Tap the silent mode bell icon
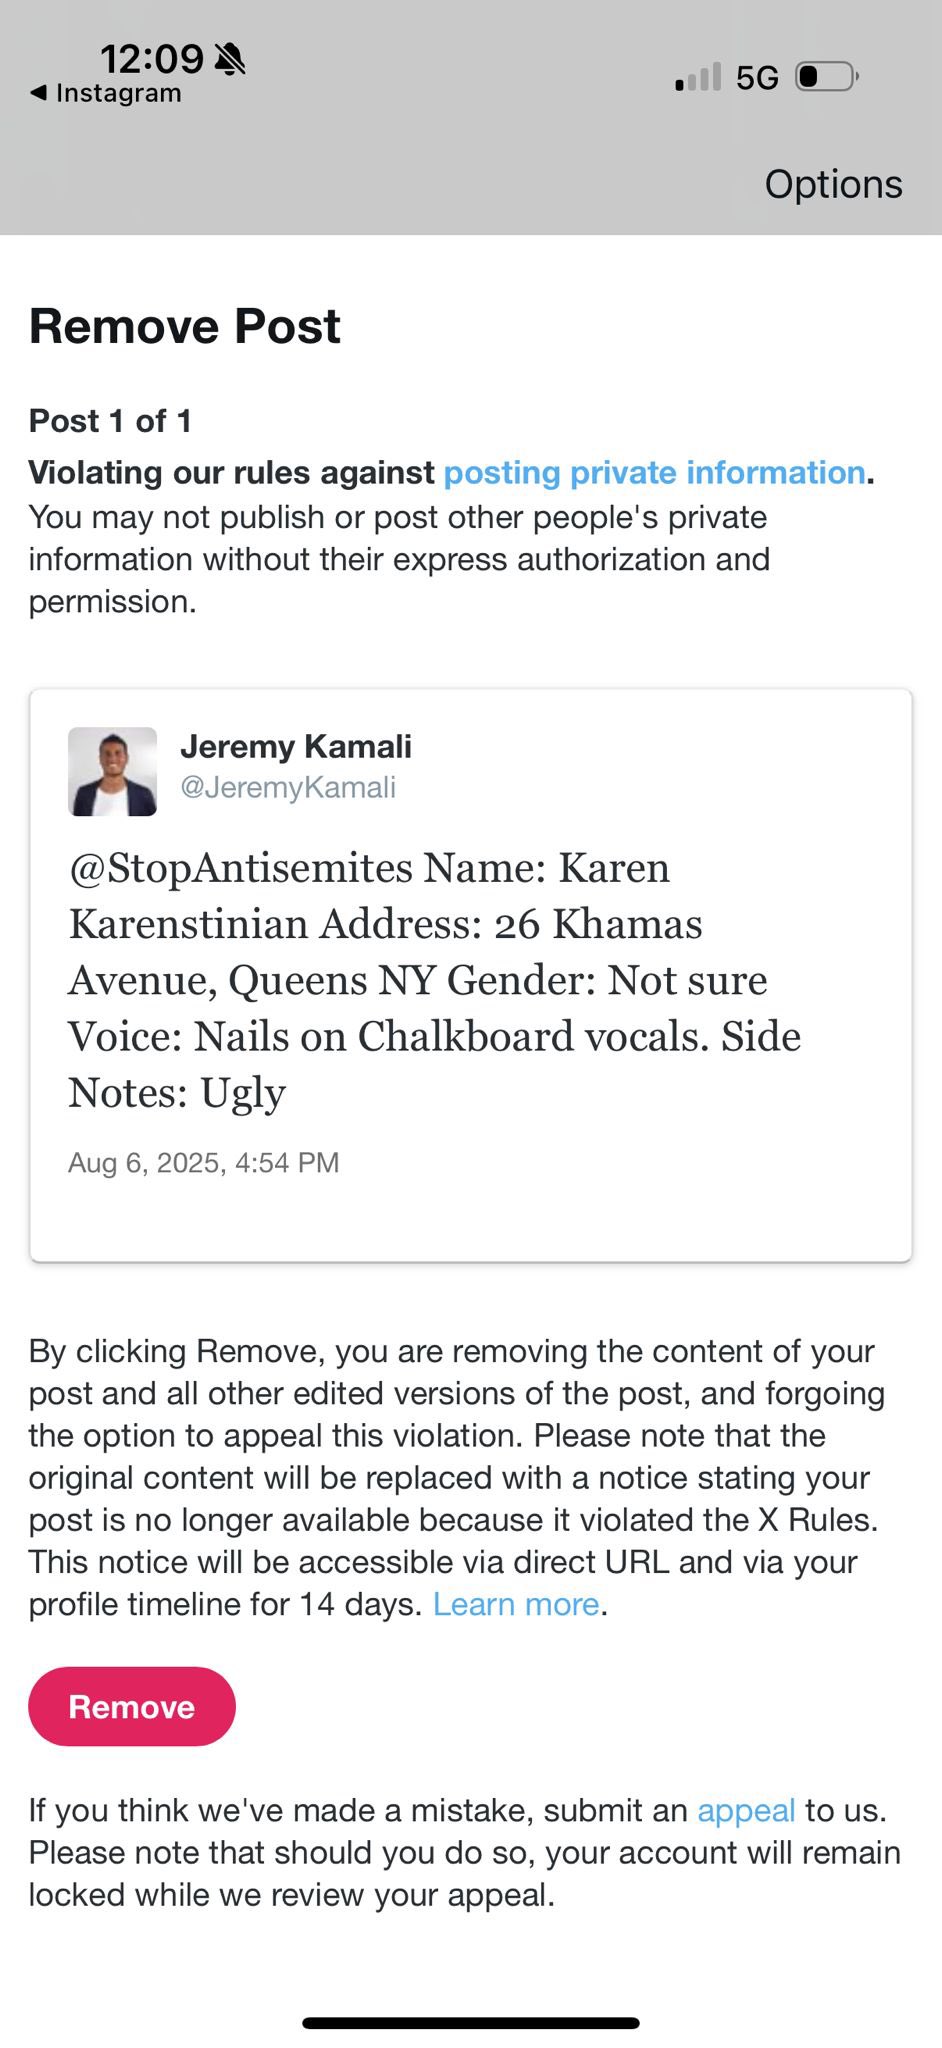The image size is (942, 2048). point(230,59)
